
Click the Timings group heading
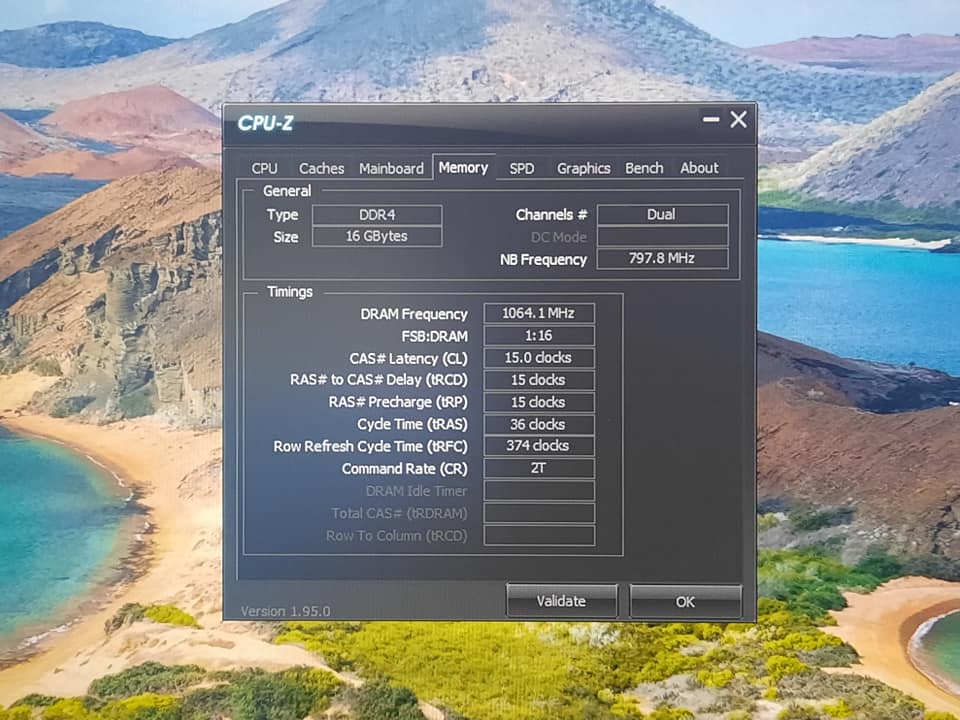[290, 291]
